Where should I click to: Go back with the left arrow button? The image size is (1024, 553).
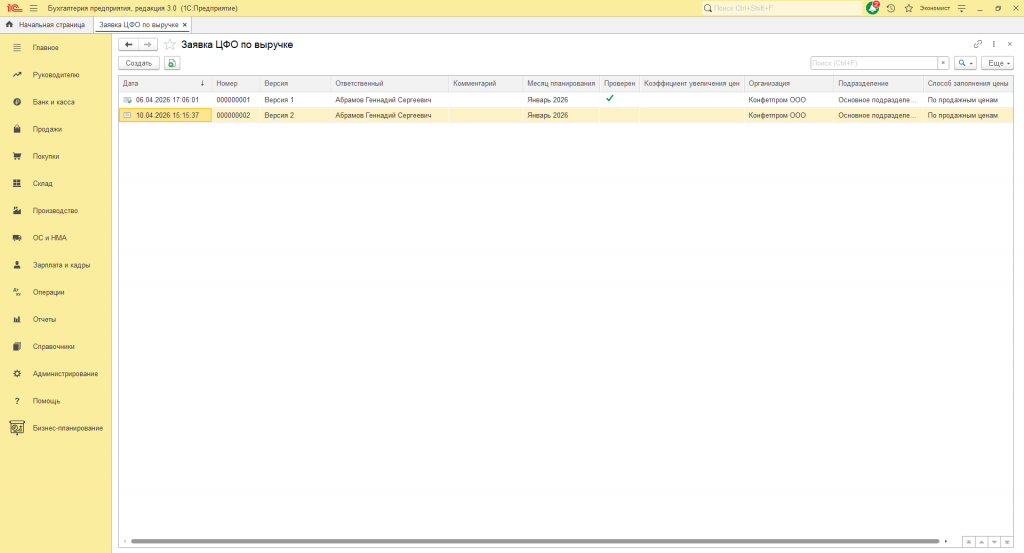tap(129, 44)
